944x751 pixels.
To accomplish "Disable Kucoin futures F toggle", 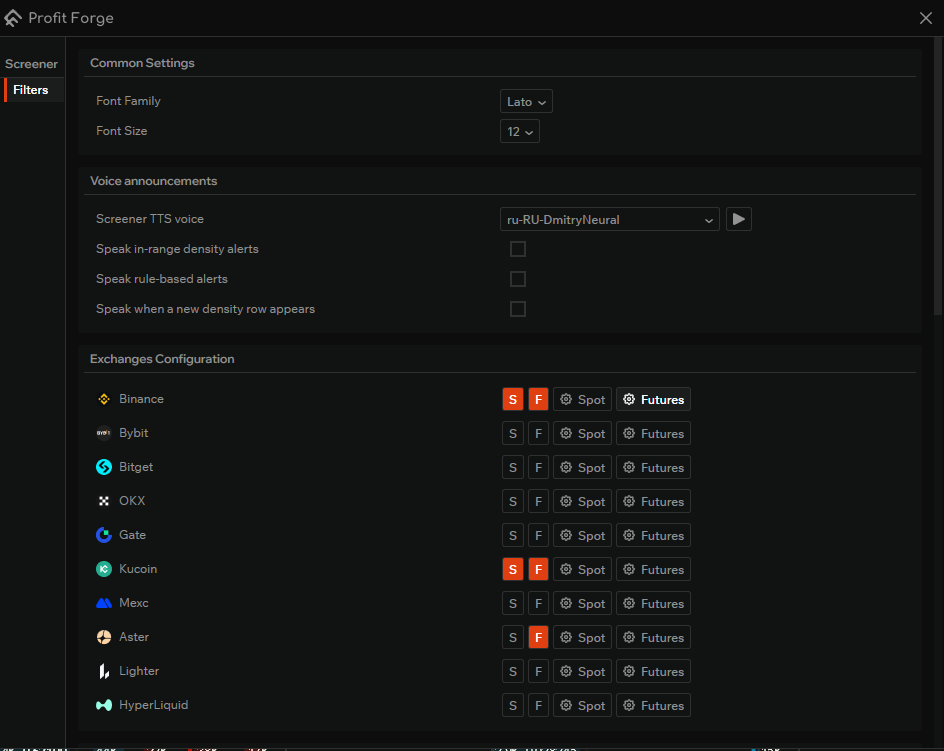I will [x=538, y=570].
